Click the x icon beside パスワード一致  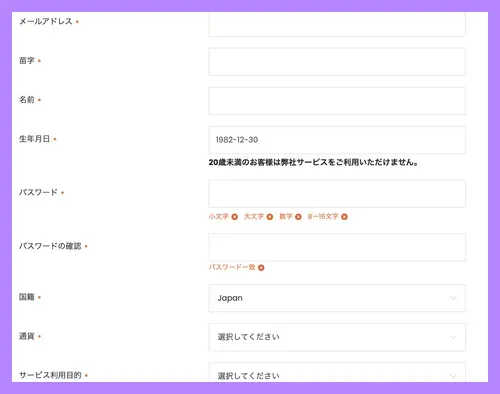(x=261, y=267)
